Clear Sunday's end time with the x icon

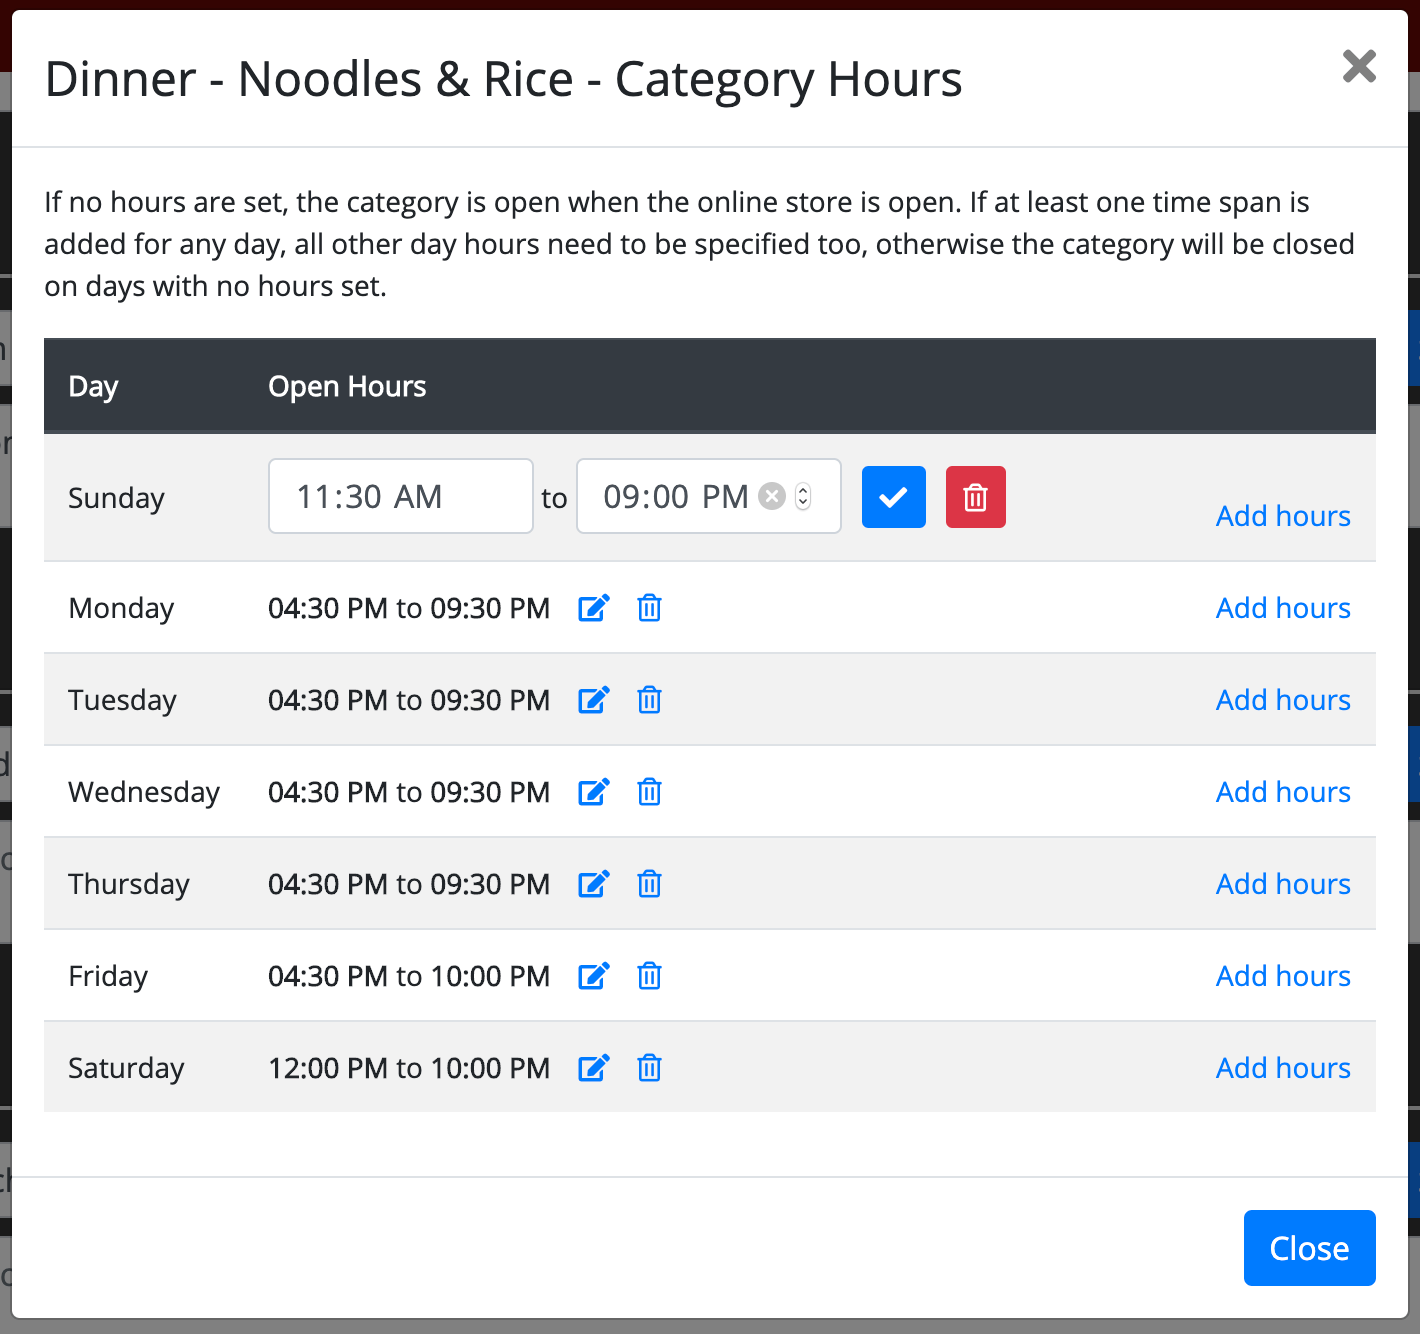[x=771, y=496]
